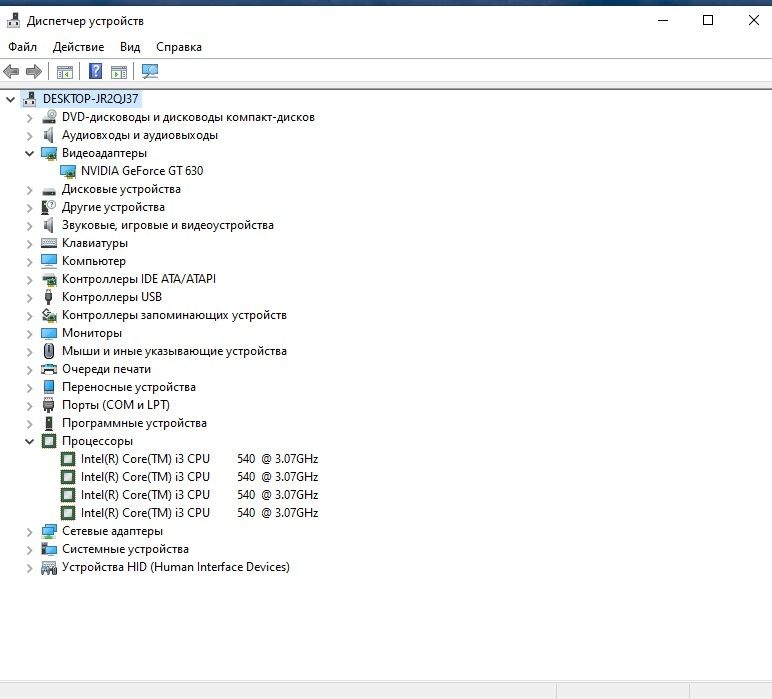Expand the Дисковые устройства category
This screenshot has width=772, height=699.
click(x=30, y=190)
